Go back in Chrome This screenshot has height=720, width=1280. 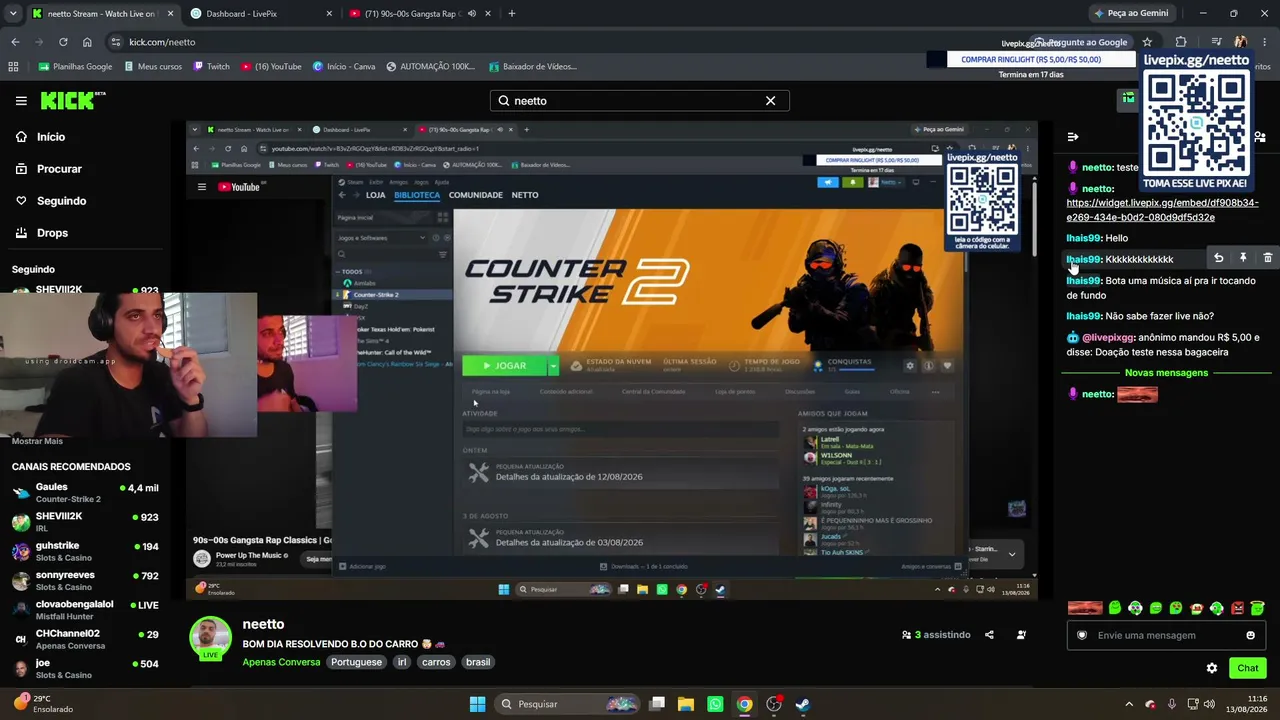tap(15, 42)
